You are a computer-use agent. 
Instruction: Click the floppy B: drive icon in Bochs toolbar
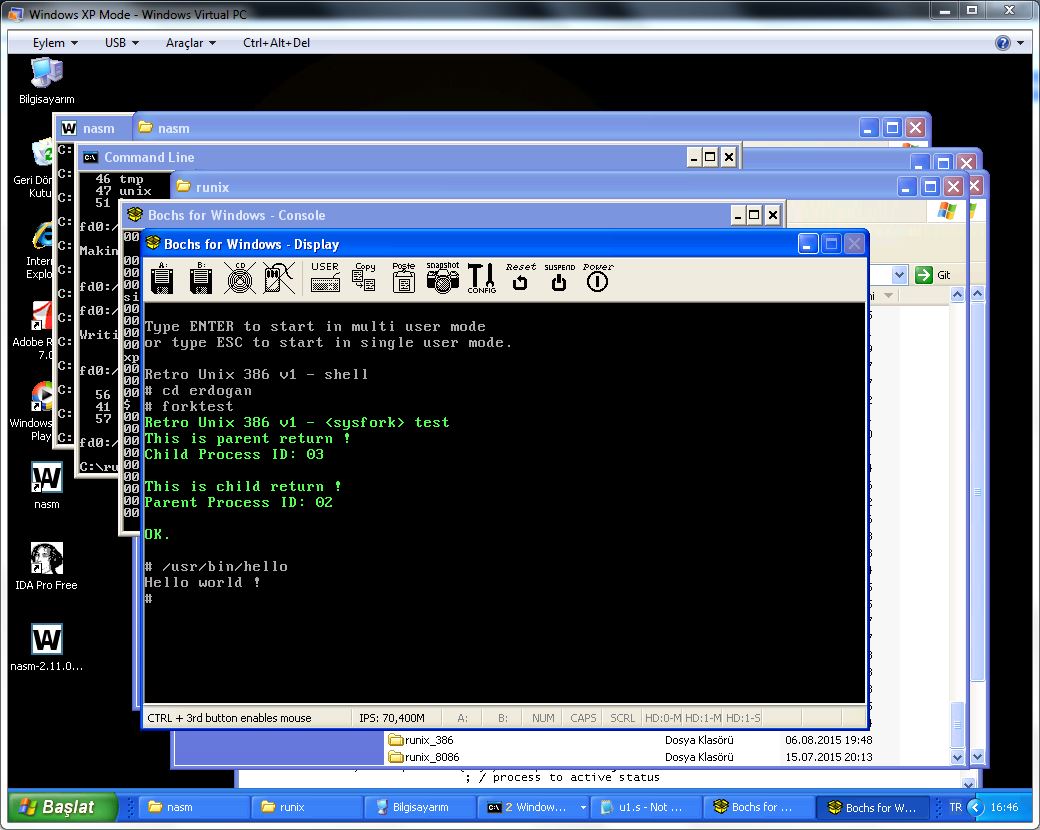click(x=201, y=278)
